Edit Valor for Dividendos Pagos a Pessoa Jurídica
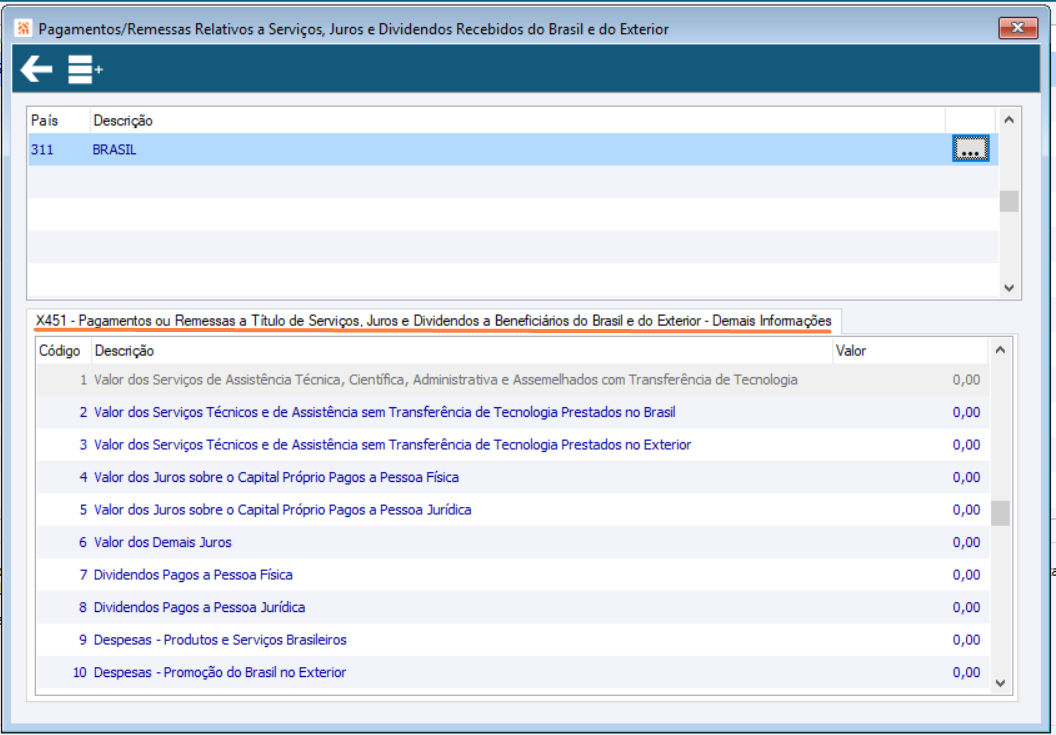1056x735 pixels. click(x=910, y=607)
